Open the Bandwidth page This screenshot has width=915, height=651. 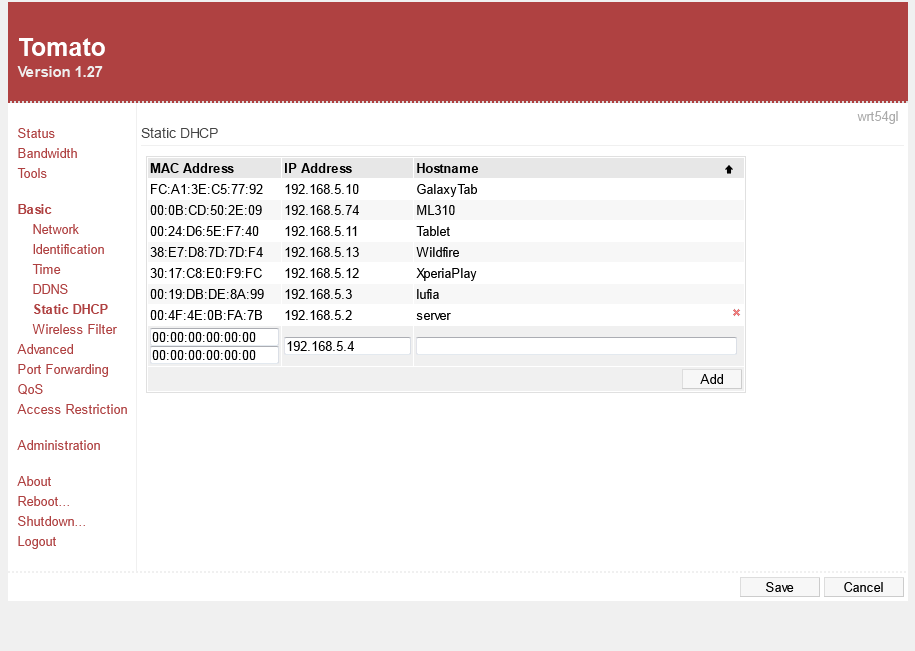47,153
